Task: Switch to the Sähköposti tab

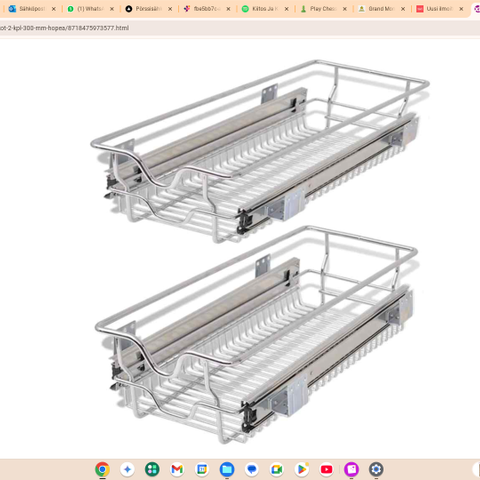Action: point(32,9)
